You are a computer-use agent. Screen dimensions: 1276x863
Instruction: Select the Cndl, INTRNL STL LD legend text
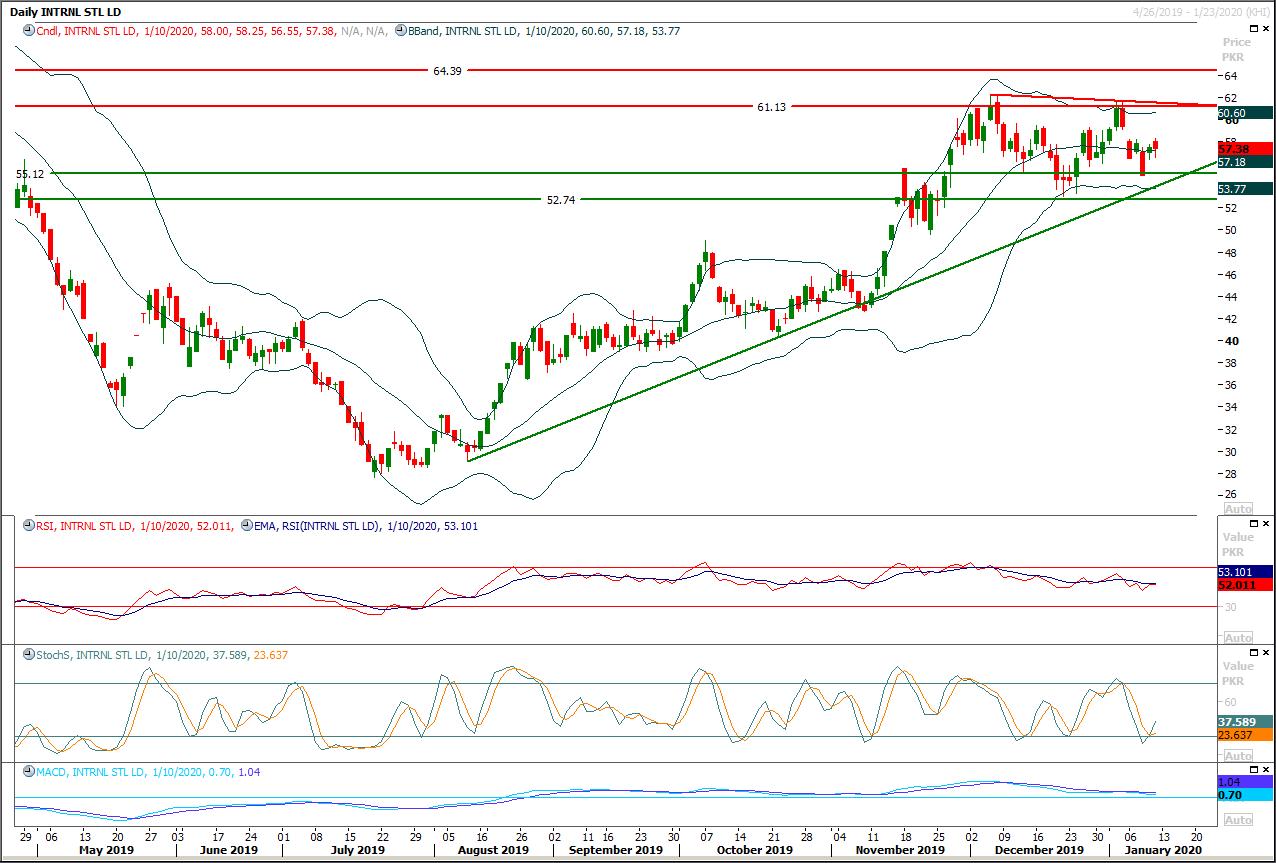(86, 32)
